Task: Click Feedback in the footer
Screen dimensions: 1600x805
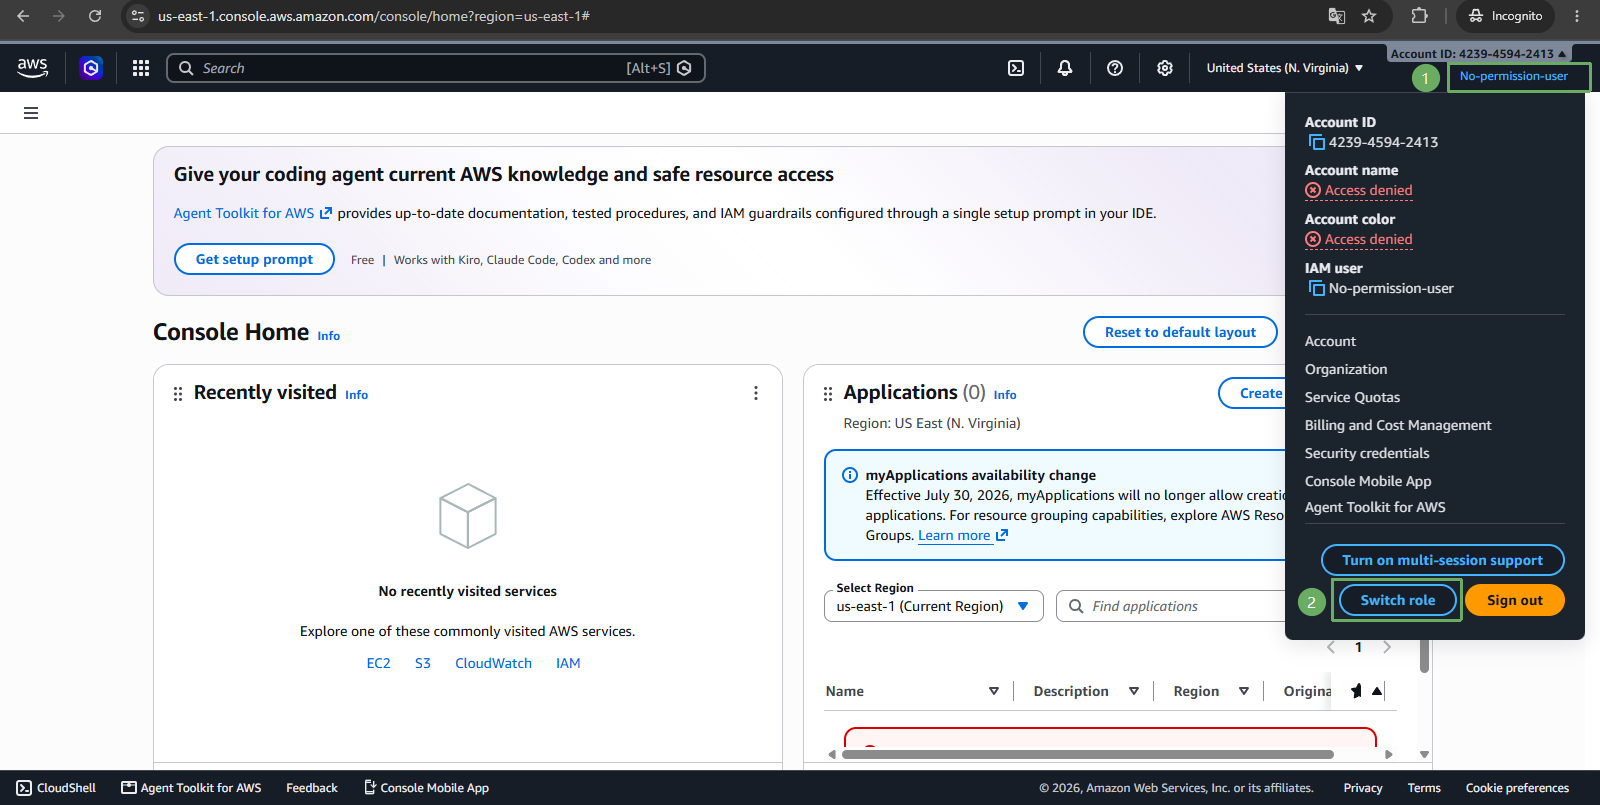Action: coord(312,788)
